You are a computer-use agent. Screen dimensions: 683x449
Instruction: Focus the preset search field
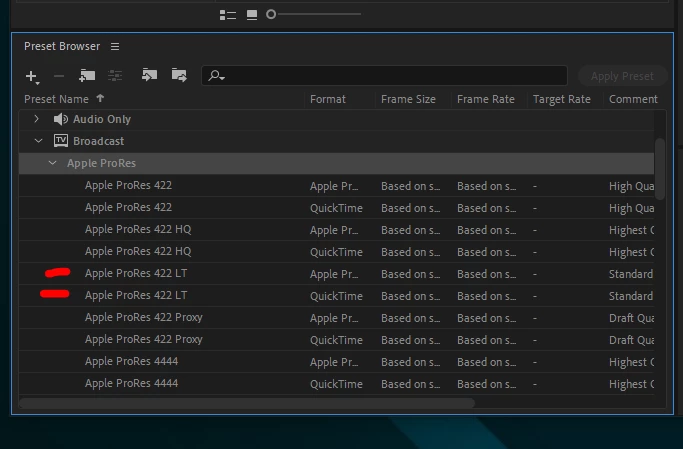pos(385,76)
